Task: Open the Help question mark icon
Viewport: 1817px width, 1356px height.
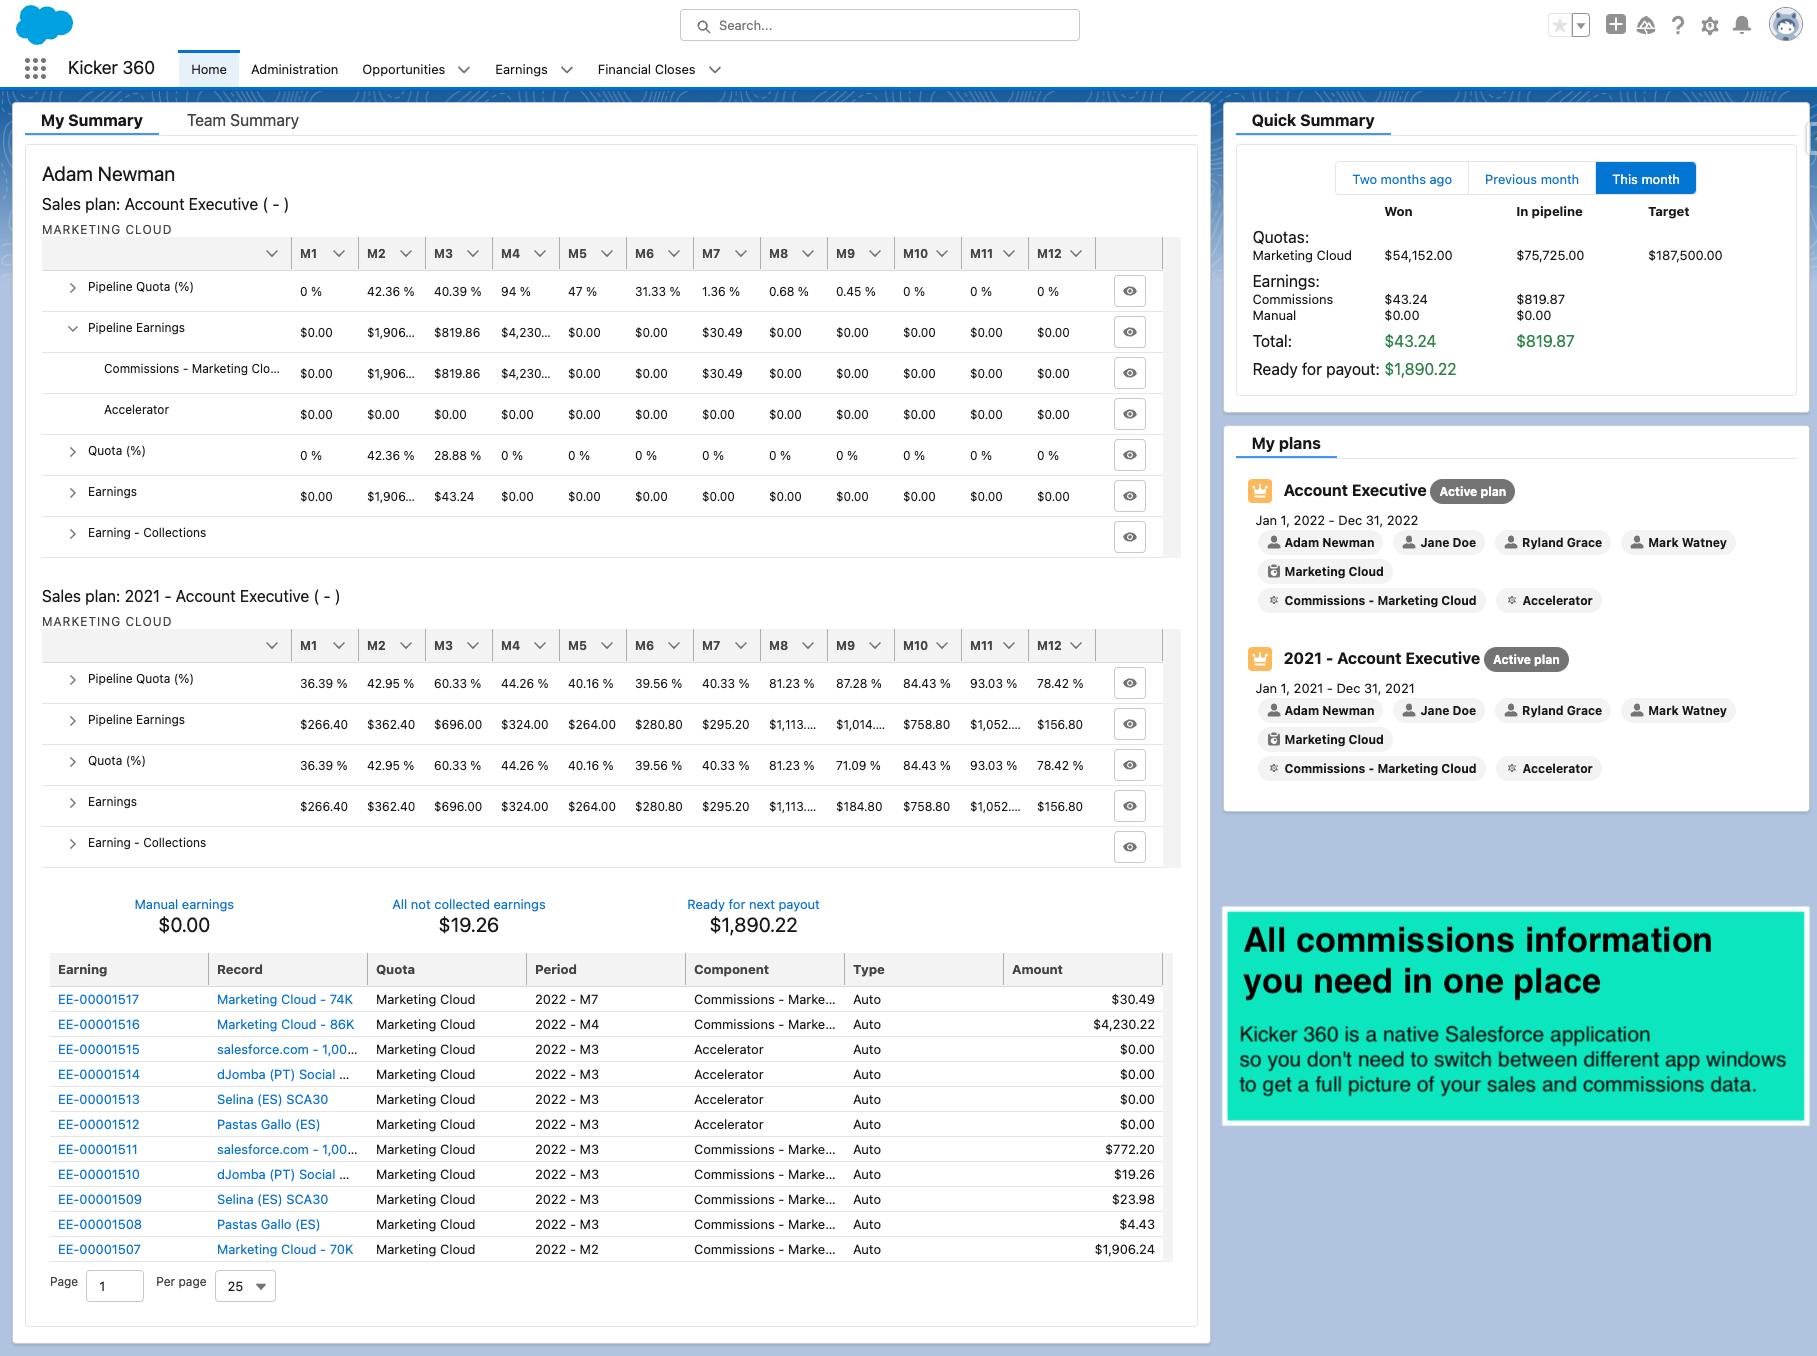Action: (1678, 26)
